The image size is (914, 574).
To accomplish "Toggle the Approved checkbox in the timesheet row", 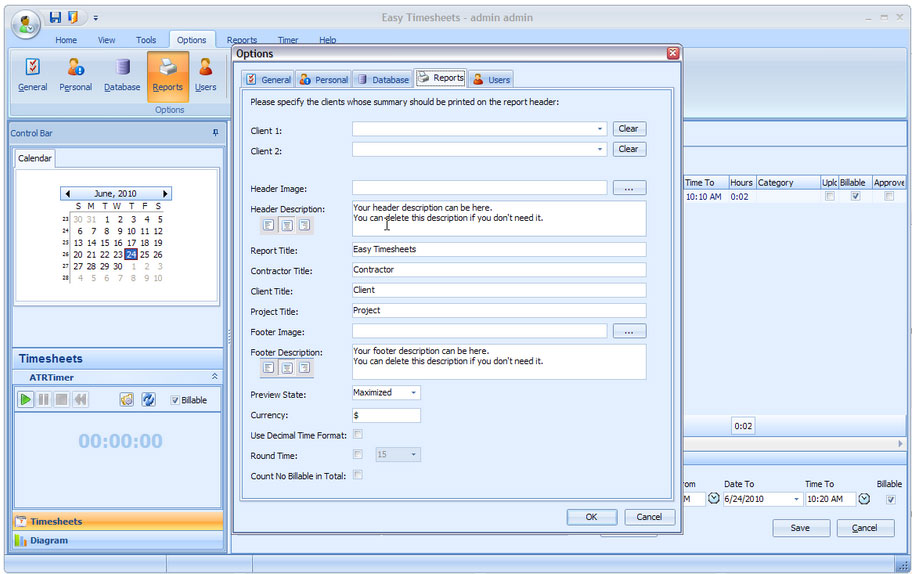I will click(x=889, y=196).
